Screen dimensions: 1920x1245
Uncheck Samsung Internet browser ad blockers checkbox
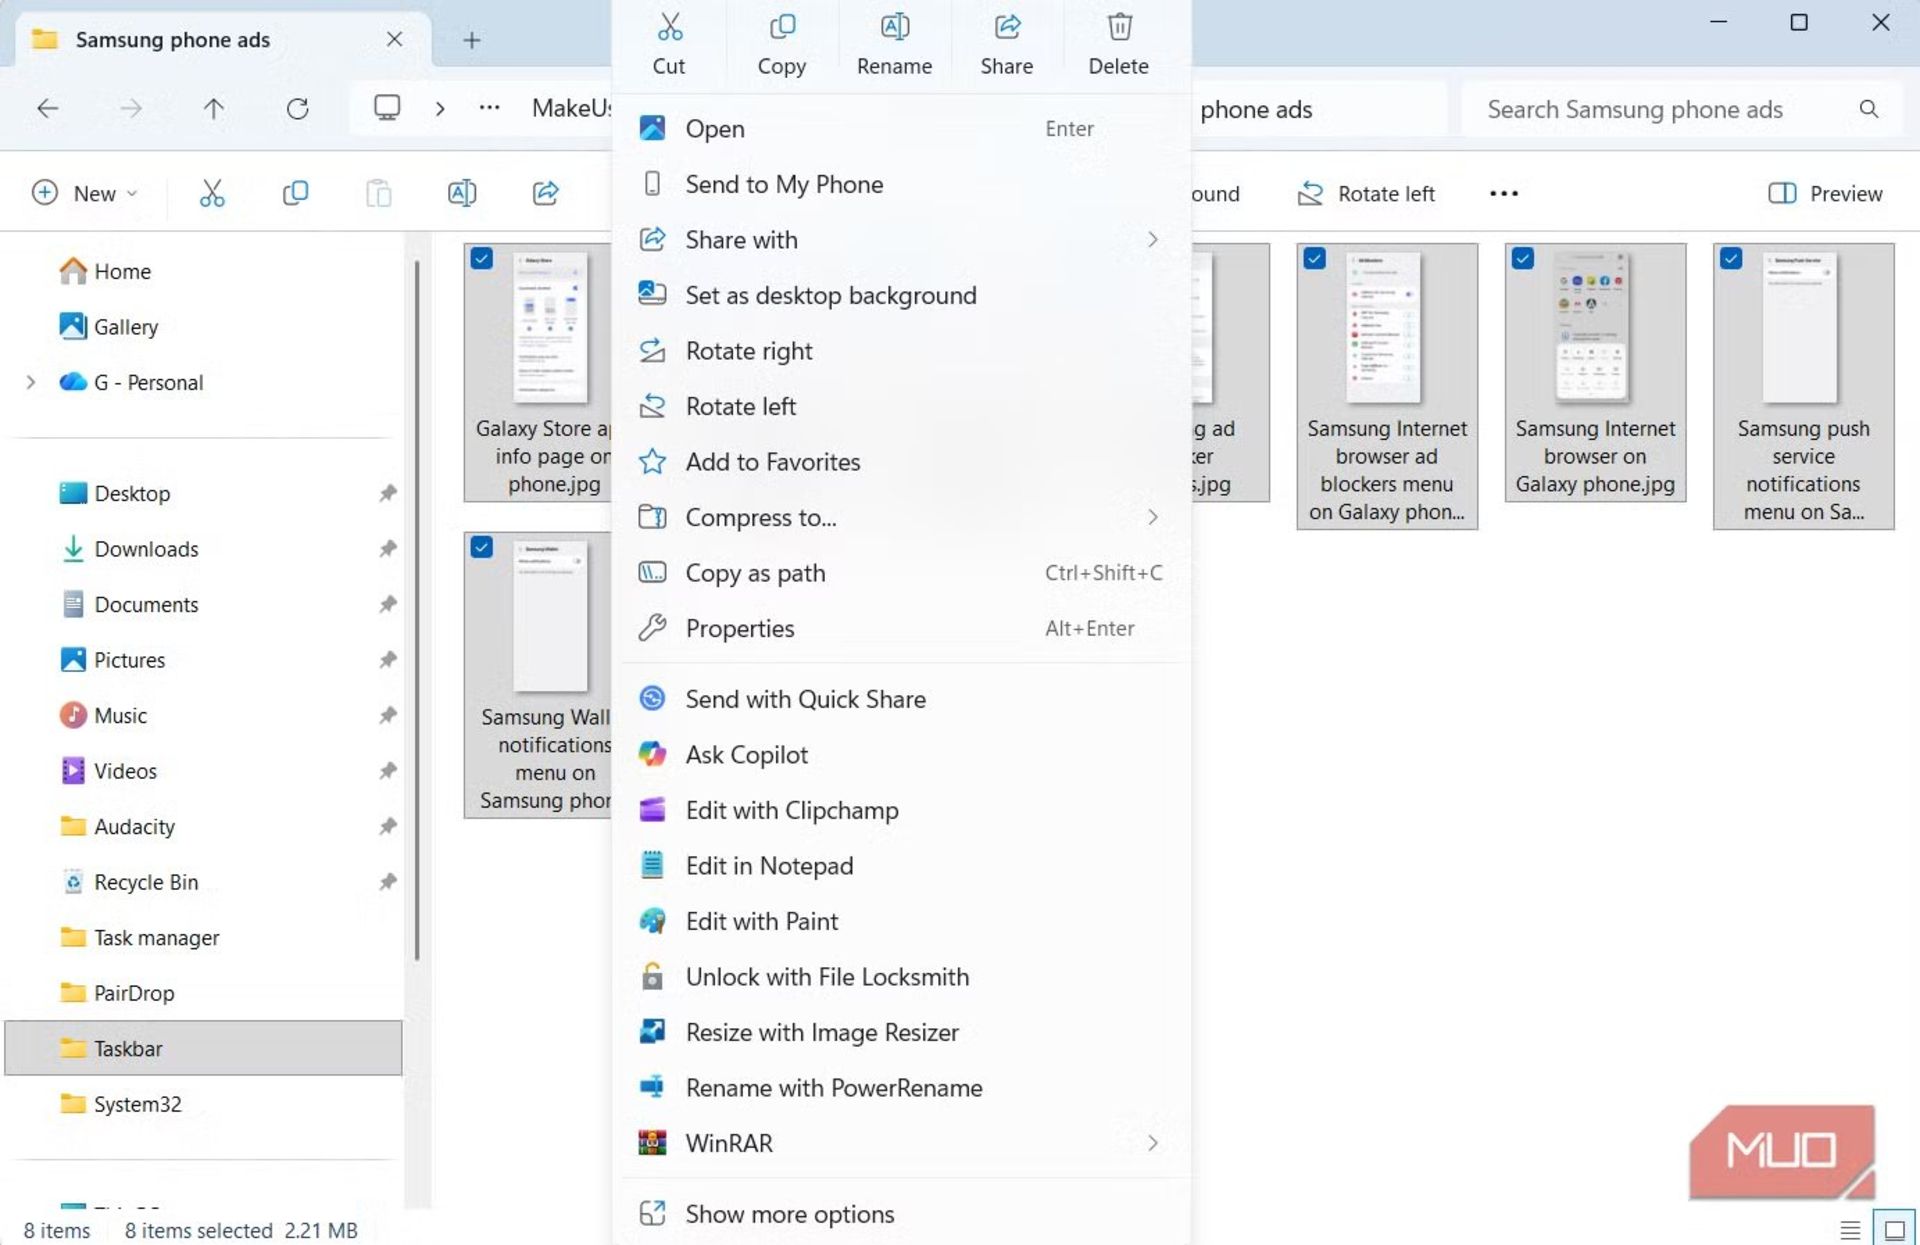(1315, 259)
